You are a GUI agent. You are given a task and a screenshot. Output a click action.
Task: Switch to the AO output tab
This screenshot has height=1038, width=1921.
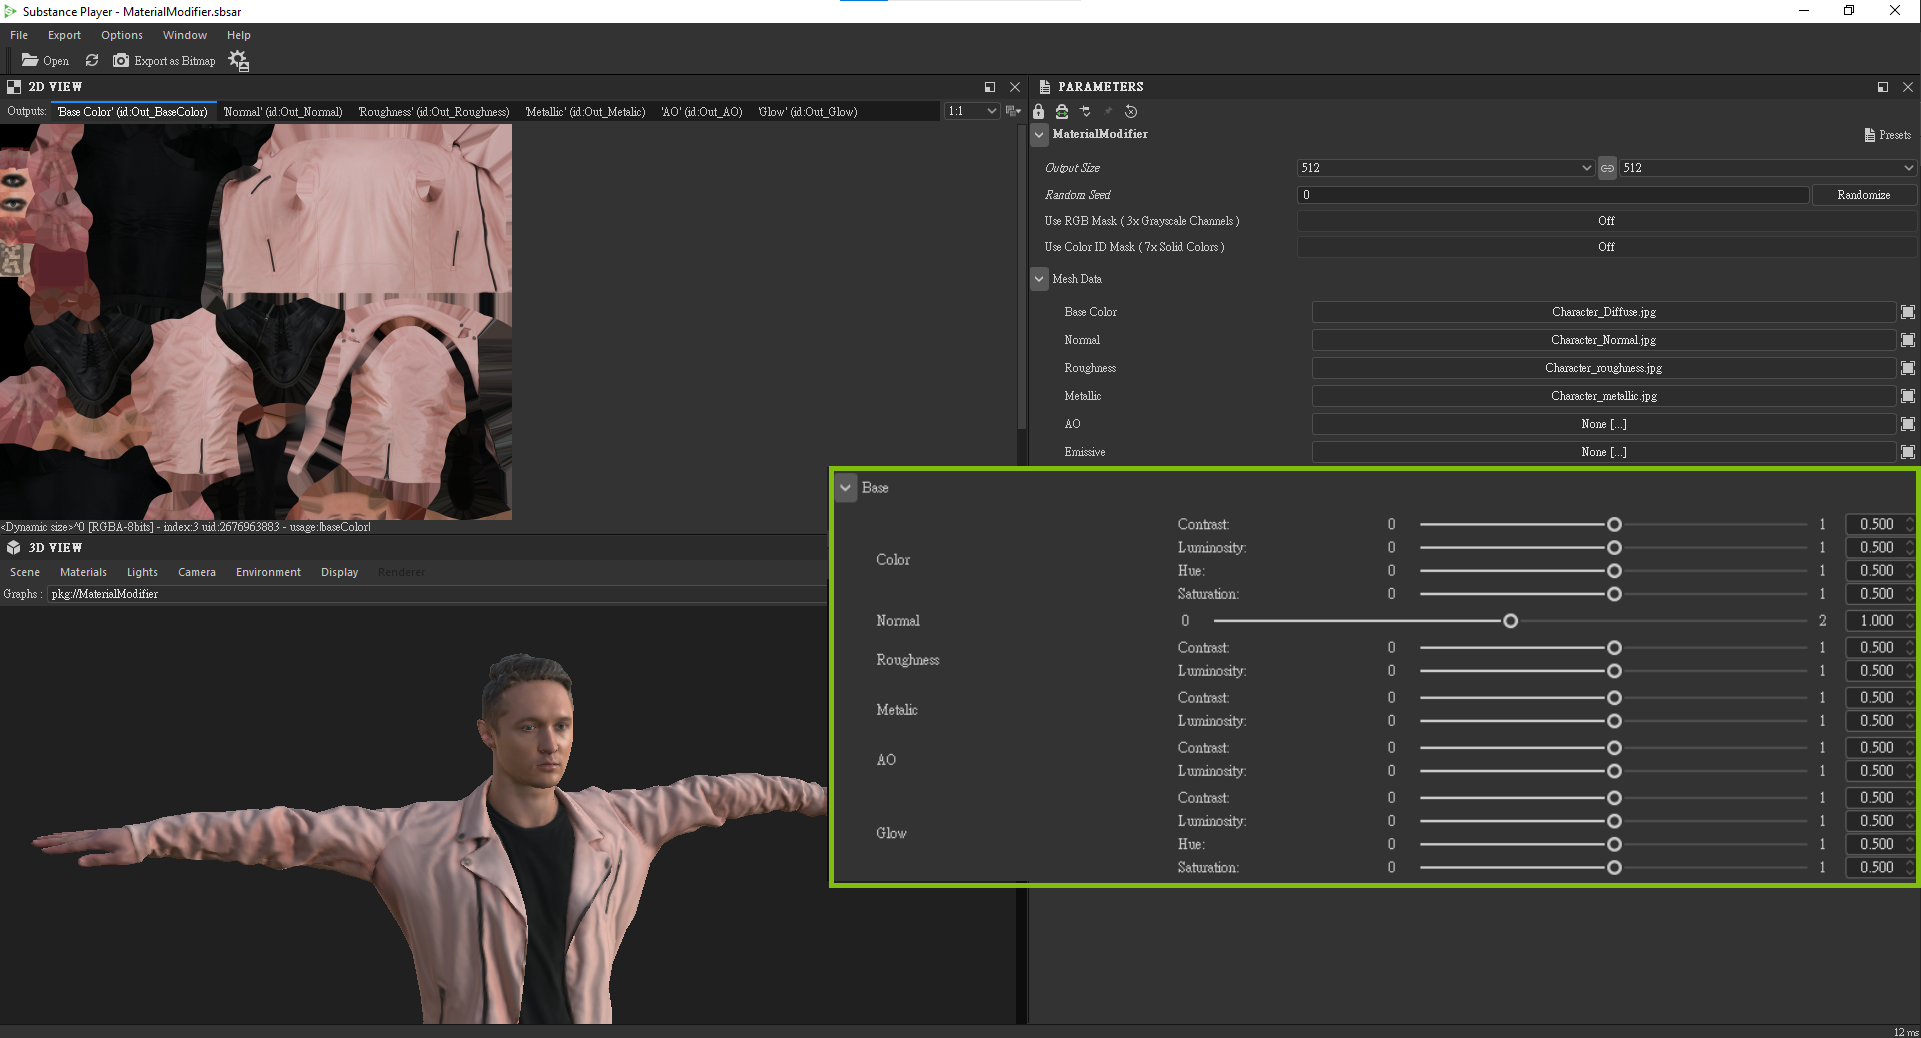(702, 112)
